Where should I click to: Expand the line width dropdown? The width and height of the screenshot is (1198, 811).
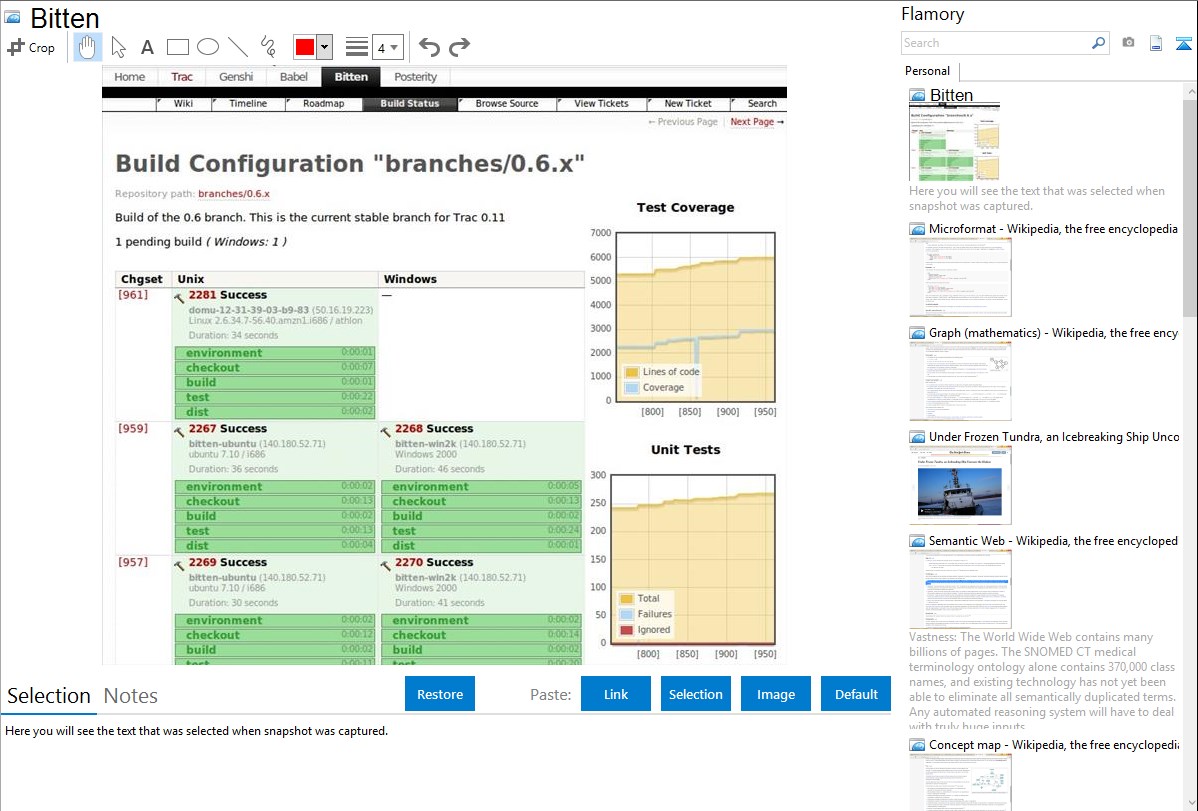387,47
